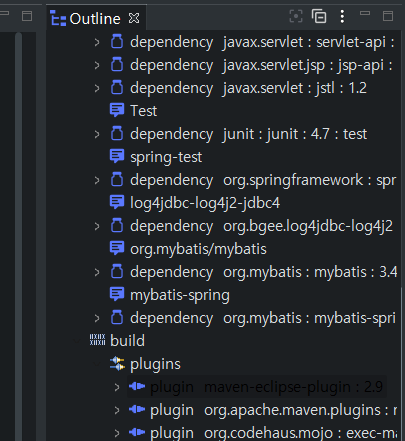Select 'javax.servlet : jstl : 1.2' text
Screen dimensions: 405x441
[x=295, y=88]
